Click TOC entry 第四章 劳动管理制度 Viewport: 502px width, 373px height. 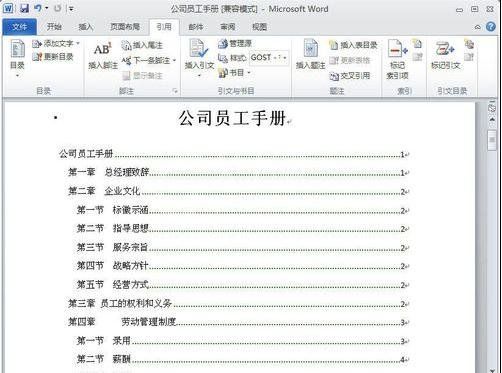(239, 322)
